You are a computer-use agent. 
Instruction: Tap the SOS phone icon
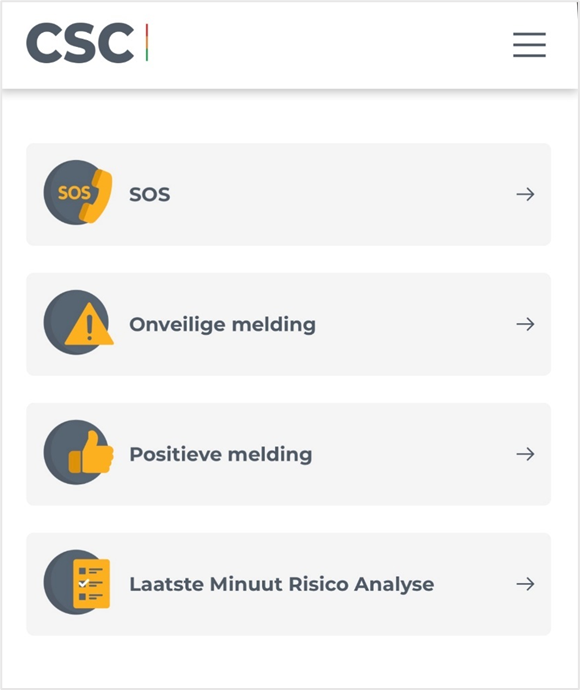pos(78,192)
